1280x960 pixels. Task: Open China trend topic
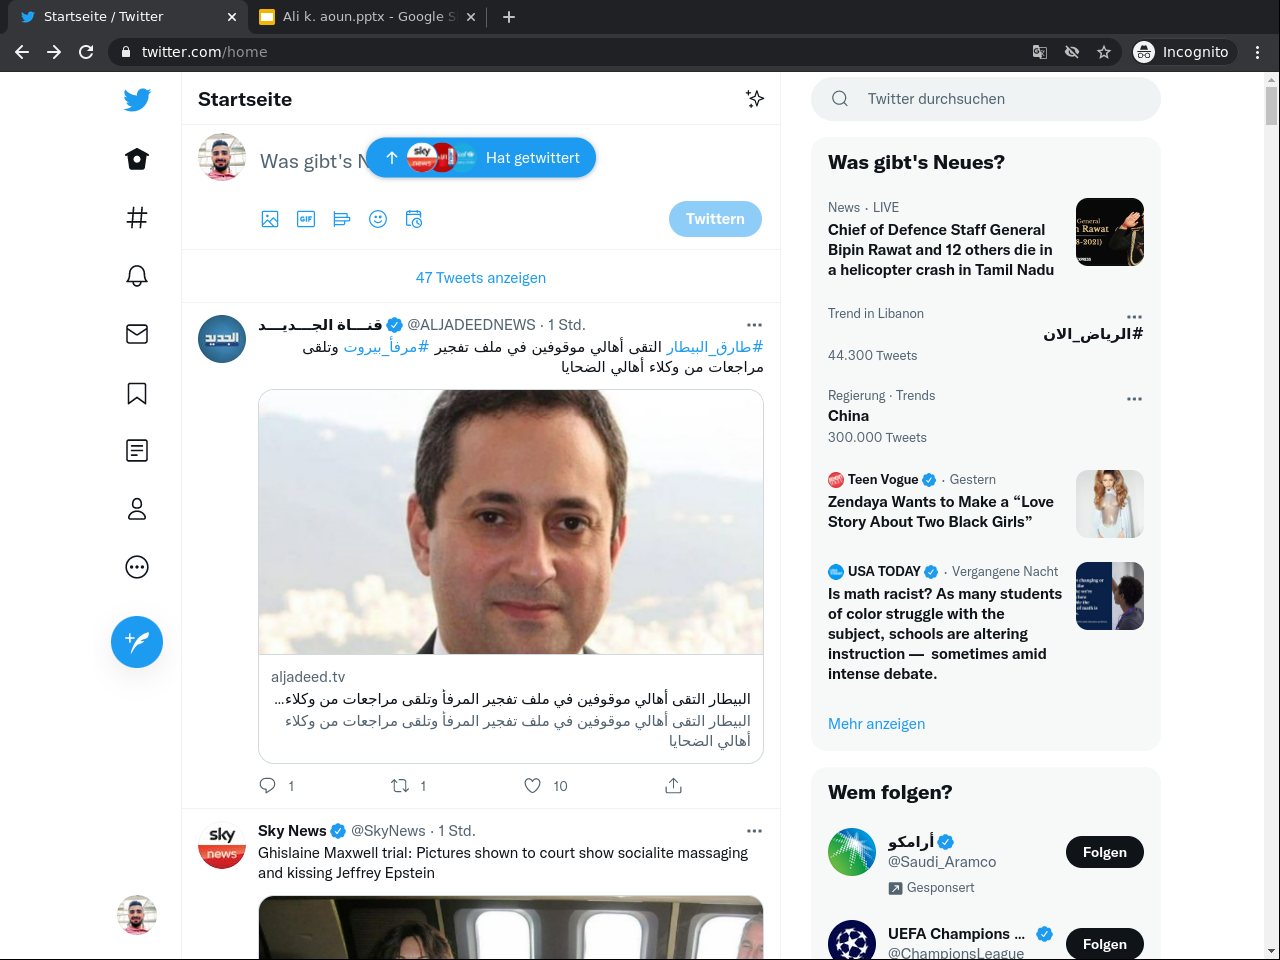pos(849,416)
